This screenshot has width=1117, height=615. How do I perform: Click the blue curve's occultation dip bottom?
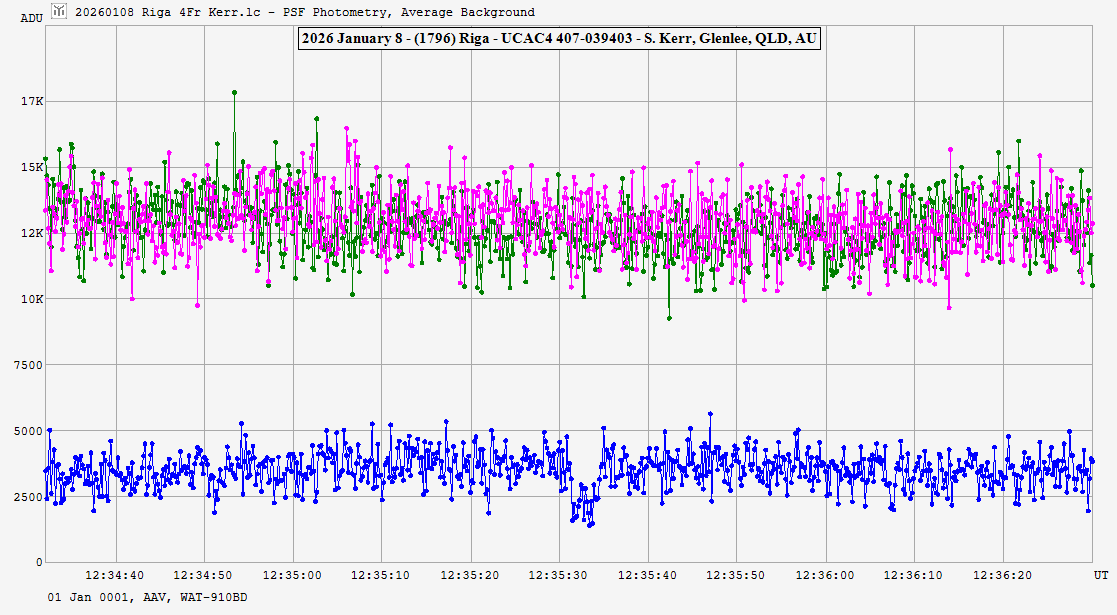(x=590, y=524)
